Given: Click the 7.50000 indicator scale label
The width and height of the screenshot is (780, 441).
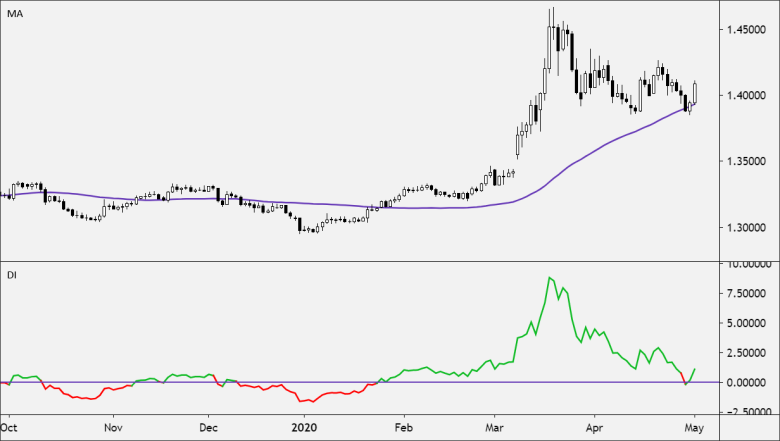Looking at the screenshot, I should tap(746, 293).
